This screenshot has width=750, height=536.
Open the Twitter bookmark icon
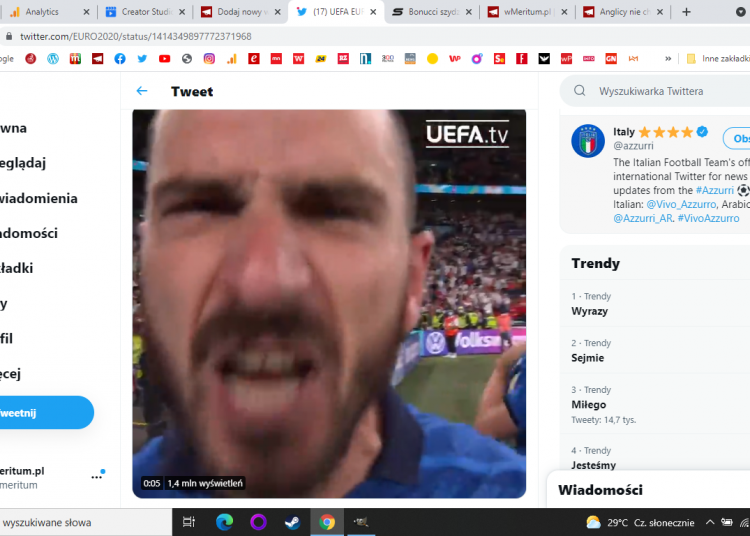[142, 59]
